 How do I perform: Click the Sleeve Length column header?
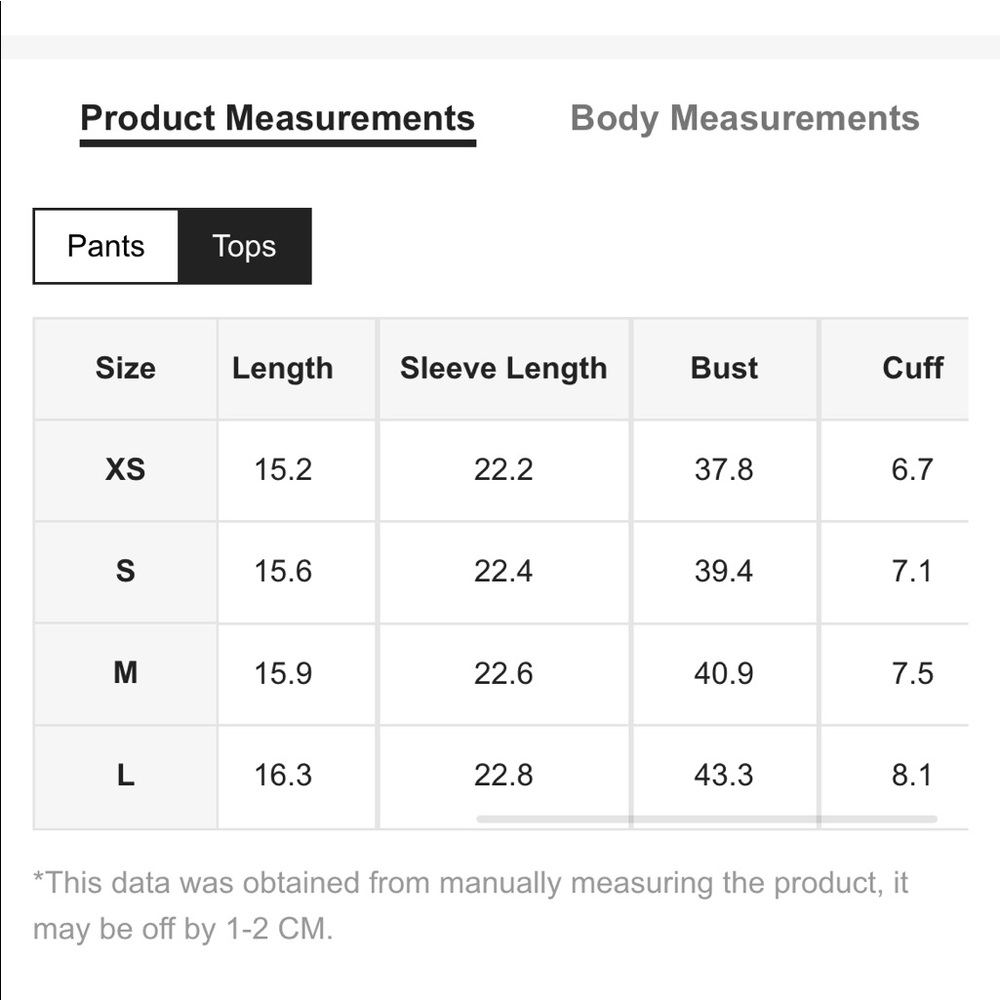click(x=504, y=369)
